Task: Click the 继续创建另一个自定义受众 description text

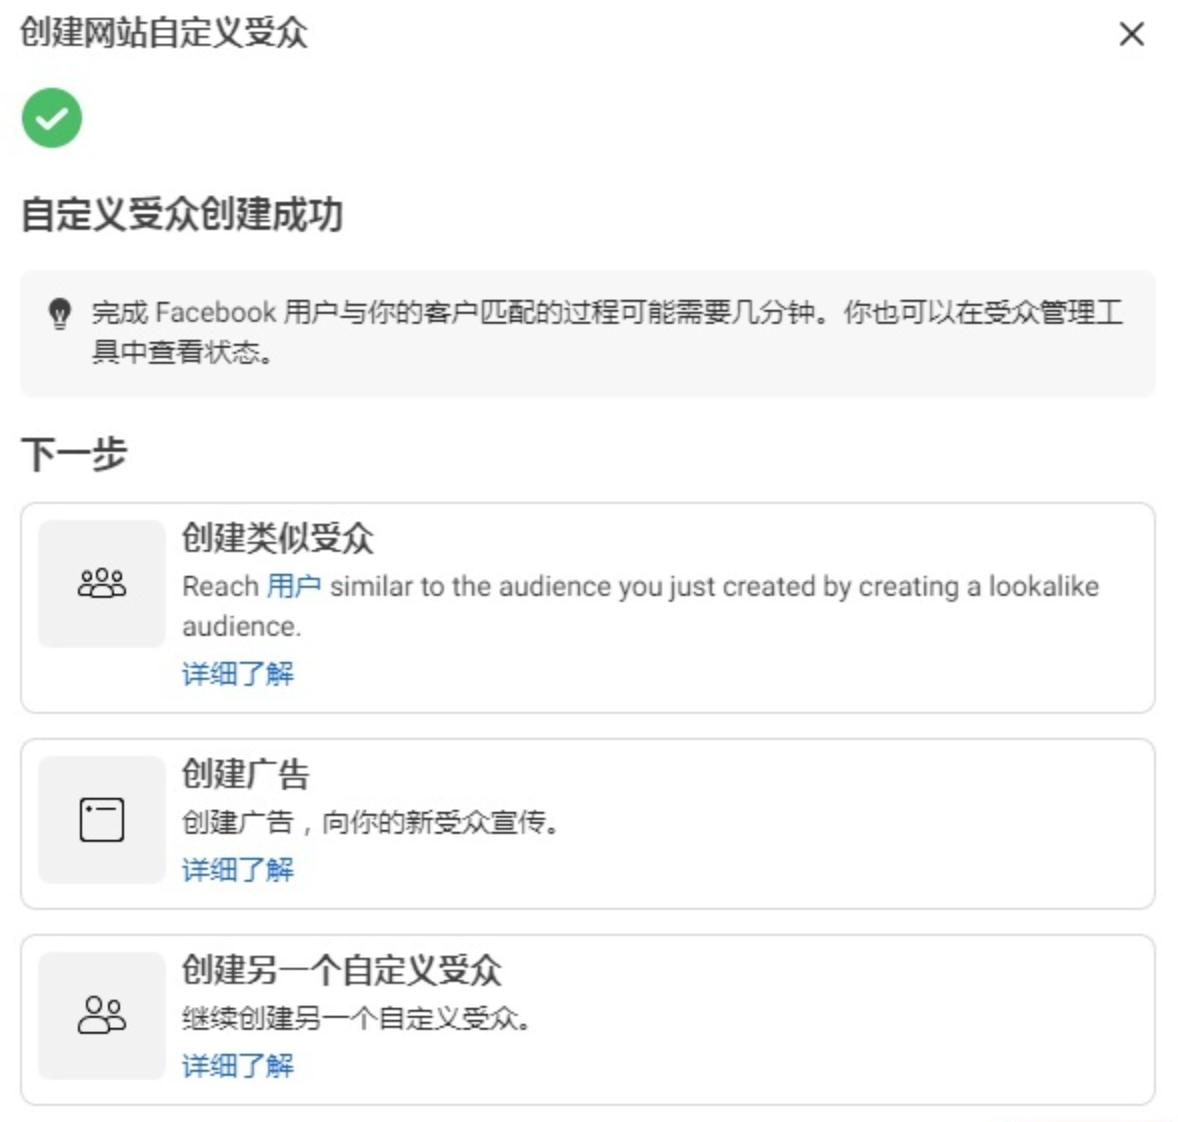Action: (x=356, y=1019)
